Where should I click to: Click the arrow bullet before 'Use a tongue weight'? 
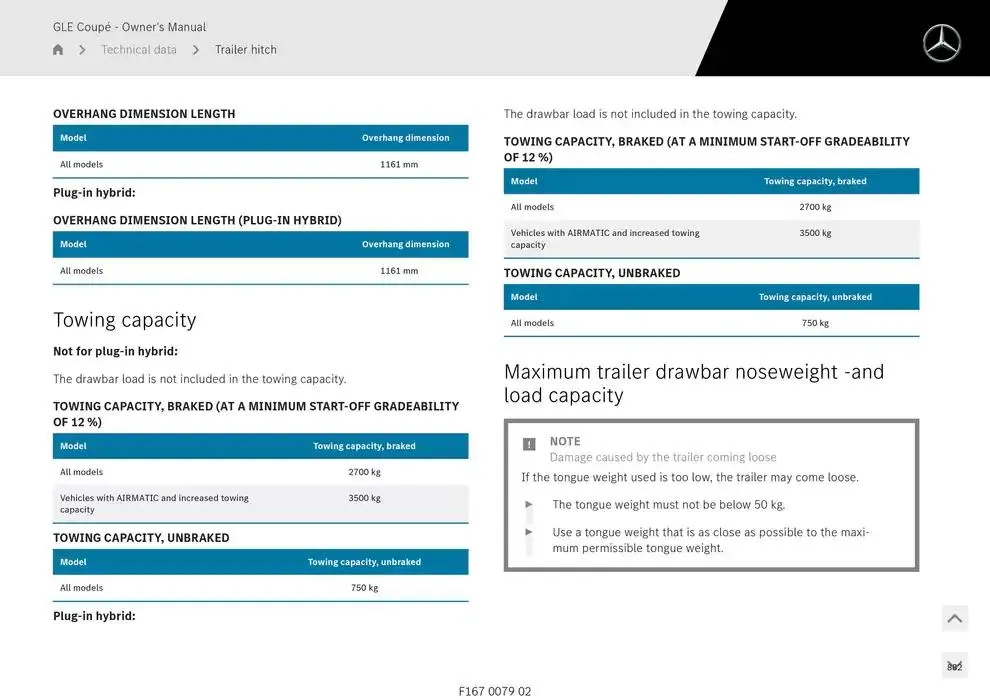[529, 533]
